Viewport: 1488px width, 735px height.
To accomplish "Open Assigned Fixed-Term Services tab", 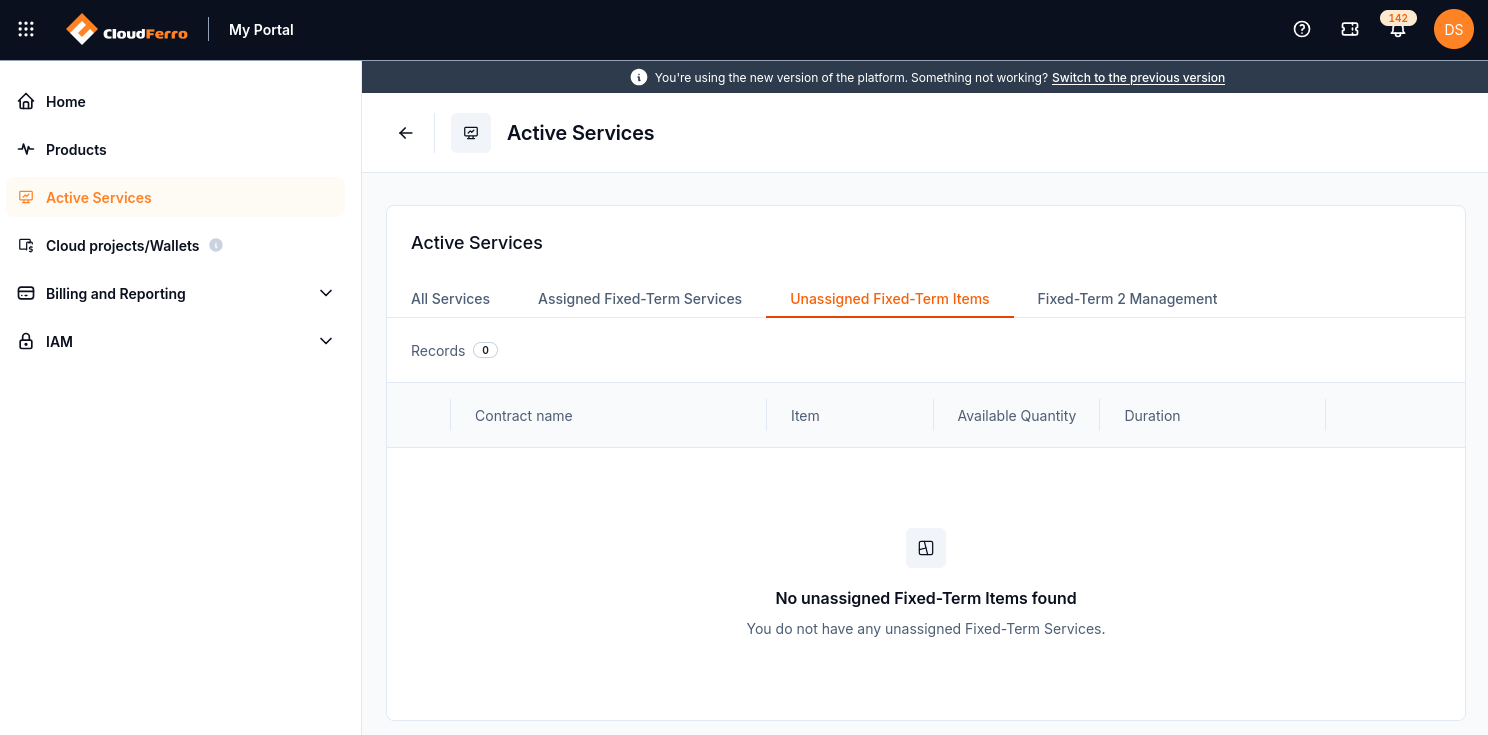I will pyautogui.click(x=640, y=299).
